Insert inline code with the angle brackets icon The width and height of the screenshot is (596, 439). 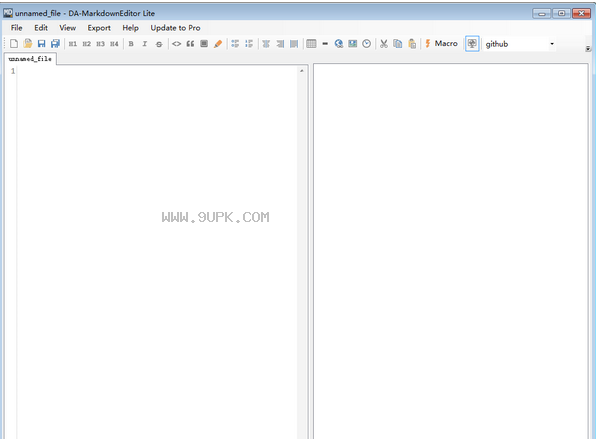click(x=176, y=44)
